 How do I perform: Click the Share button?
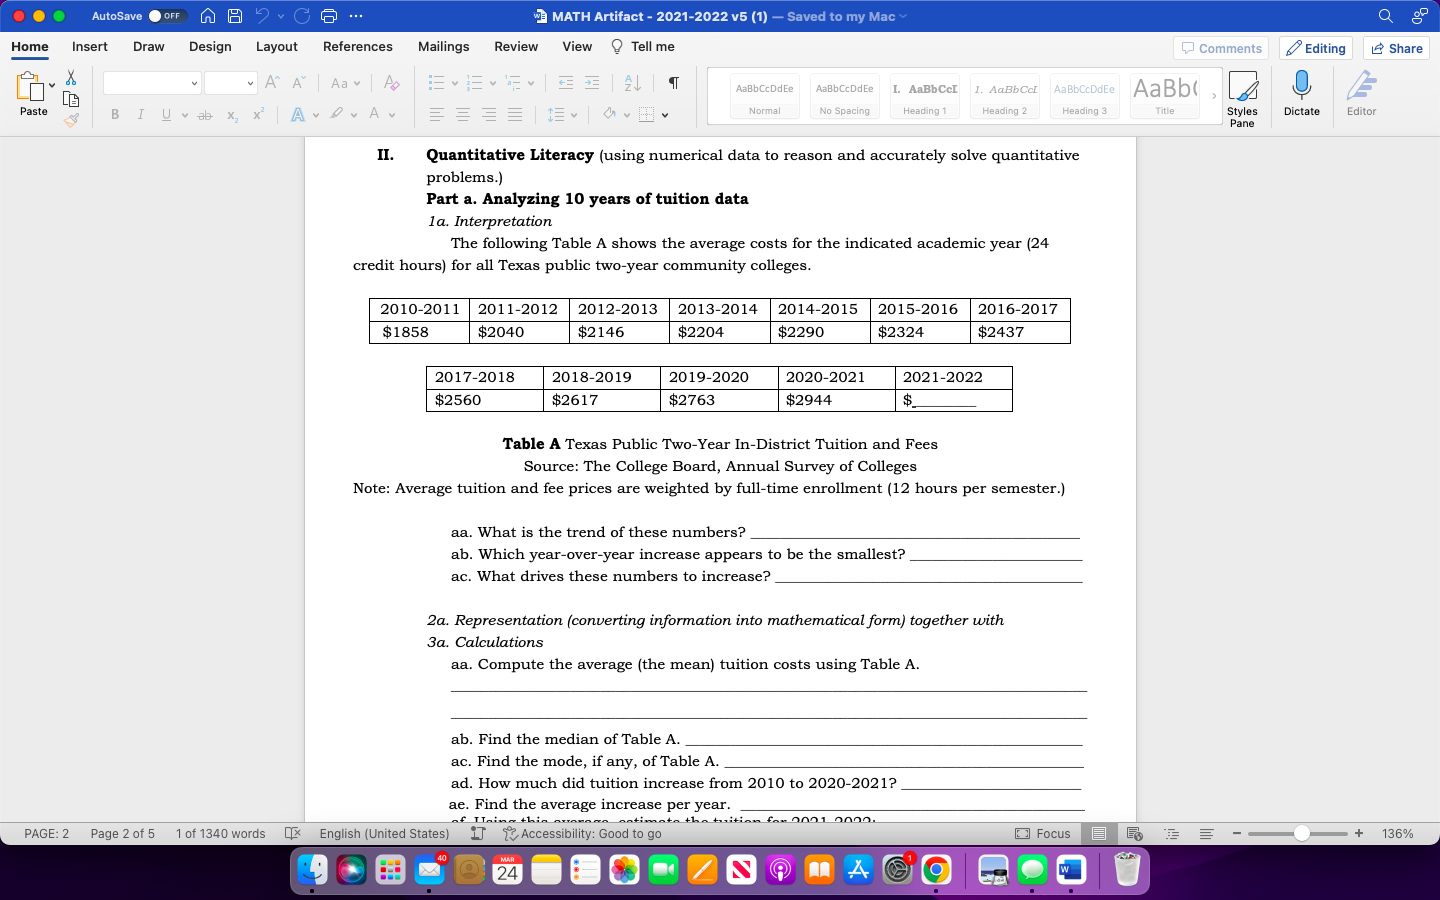click(1396, 47)
